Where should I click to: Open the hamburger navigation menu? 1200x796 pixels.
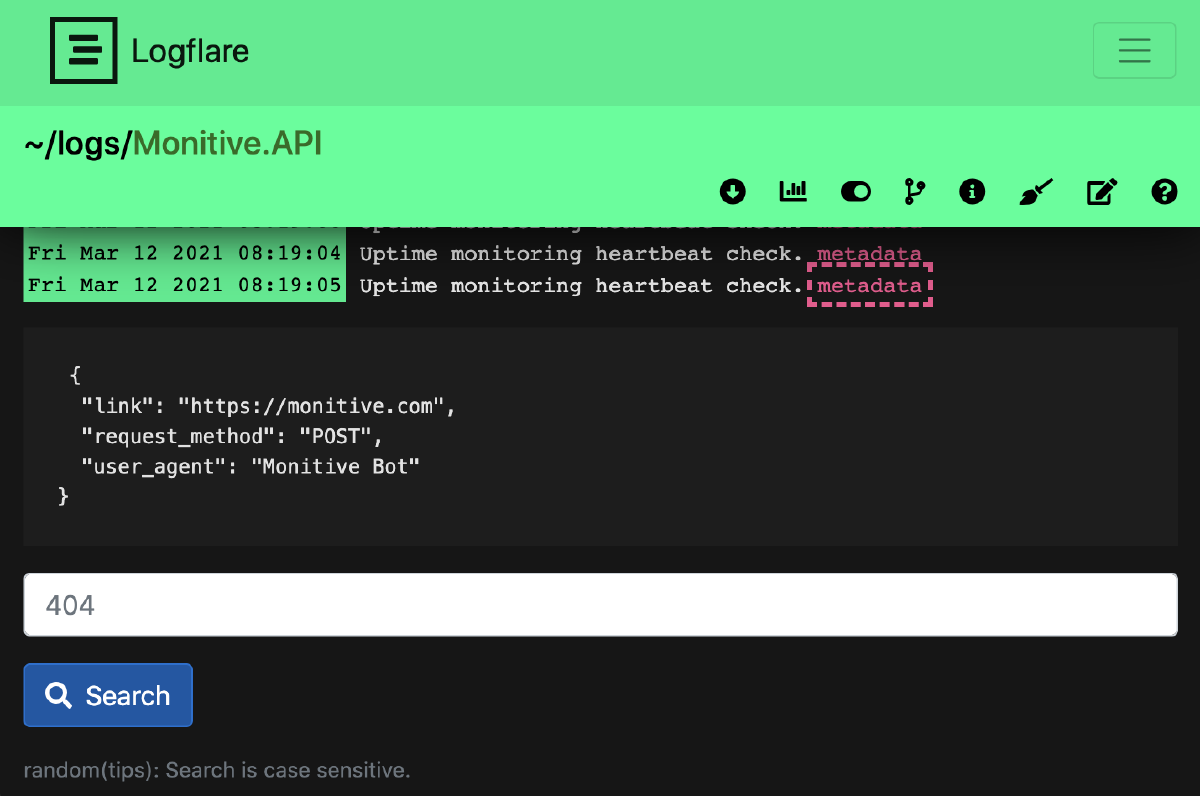pos(1134,50)
